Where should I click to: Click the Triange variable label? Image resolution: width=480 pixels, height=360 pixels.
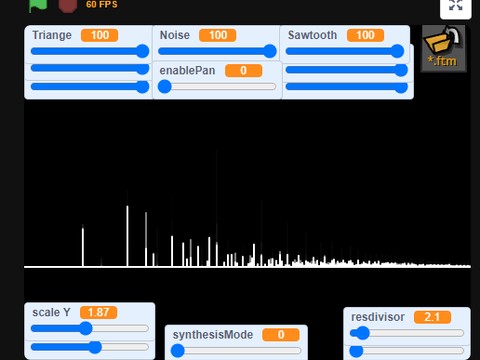[52, 35]
